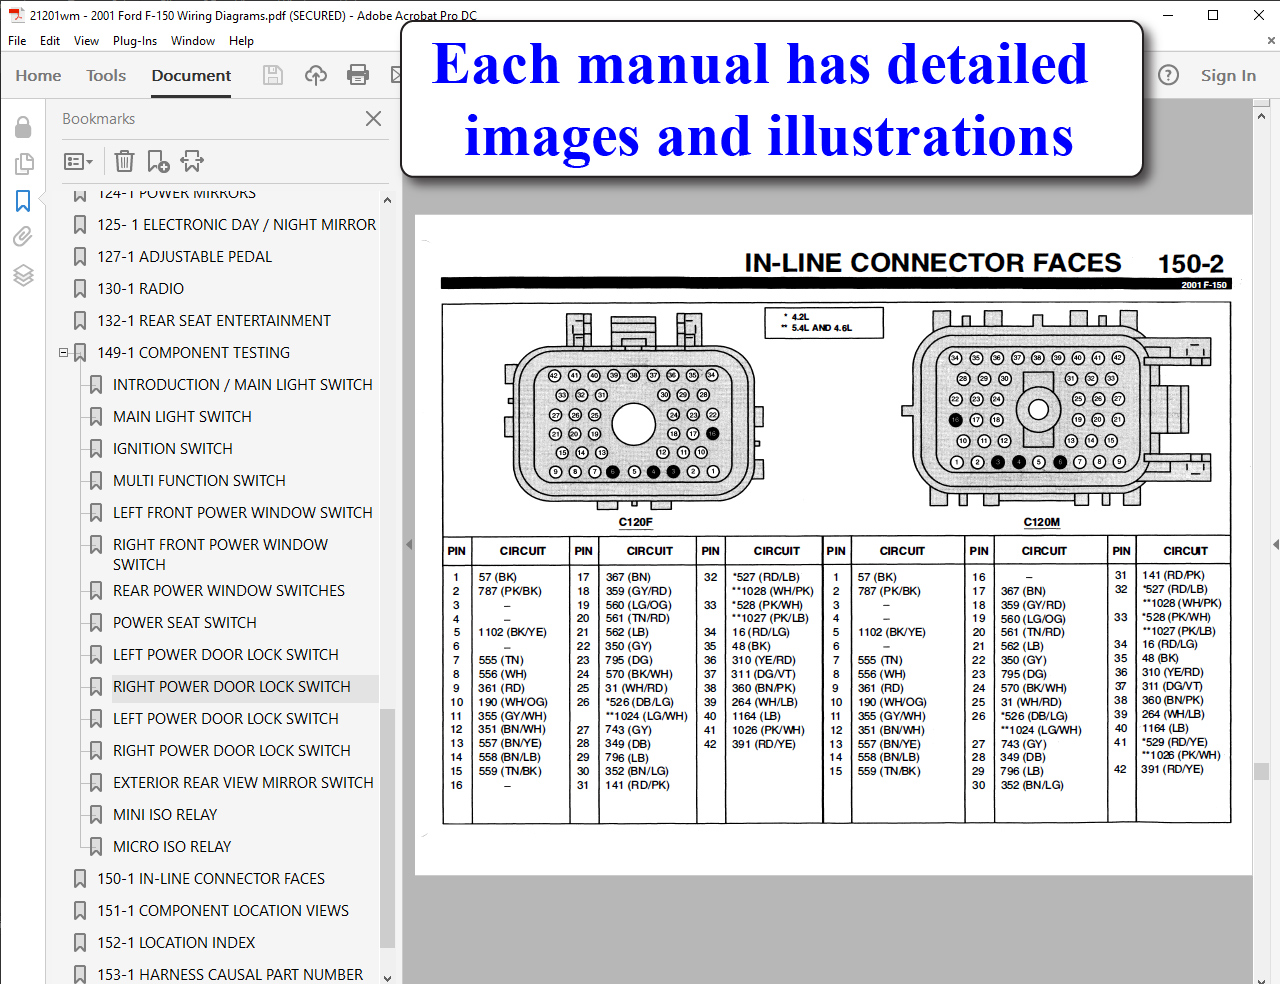
Task: Click the C120M connector label in the page
Action: (x=1041, y=522)
